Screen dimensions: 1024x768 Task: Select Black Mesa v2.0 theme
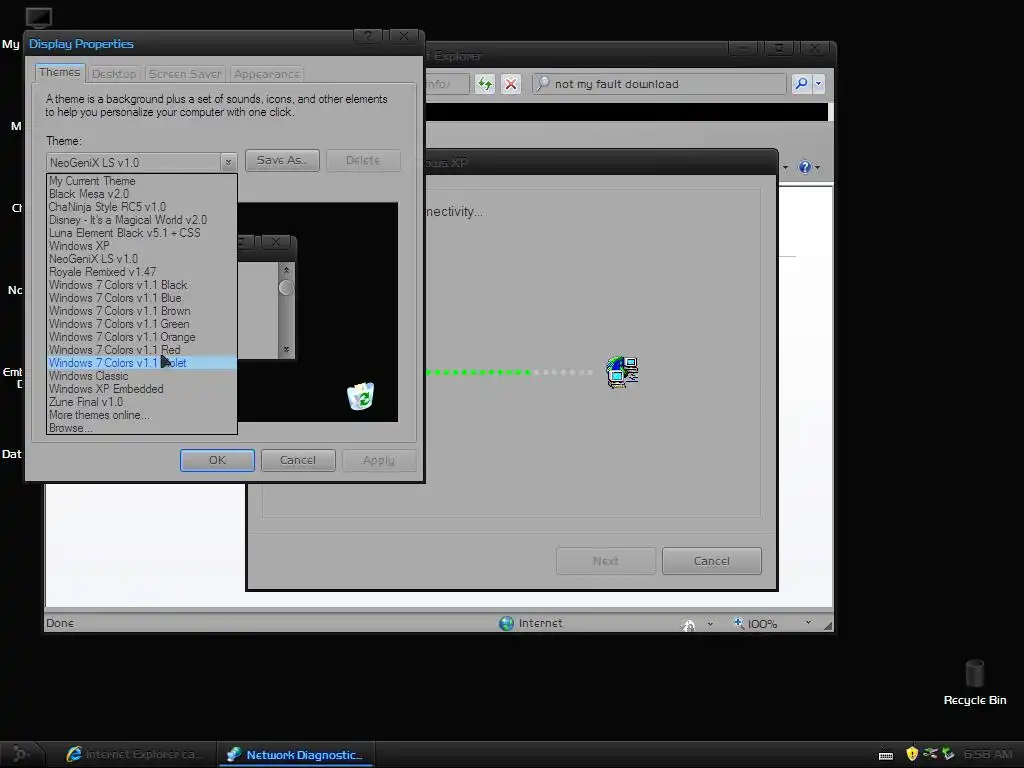click(142, 194)
